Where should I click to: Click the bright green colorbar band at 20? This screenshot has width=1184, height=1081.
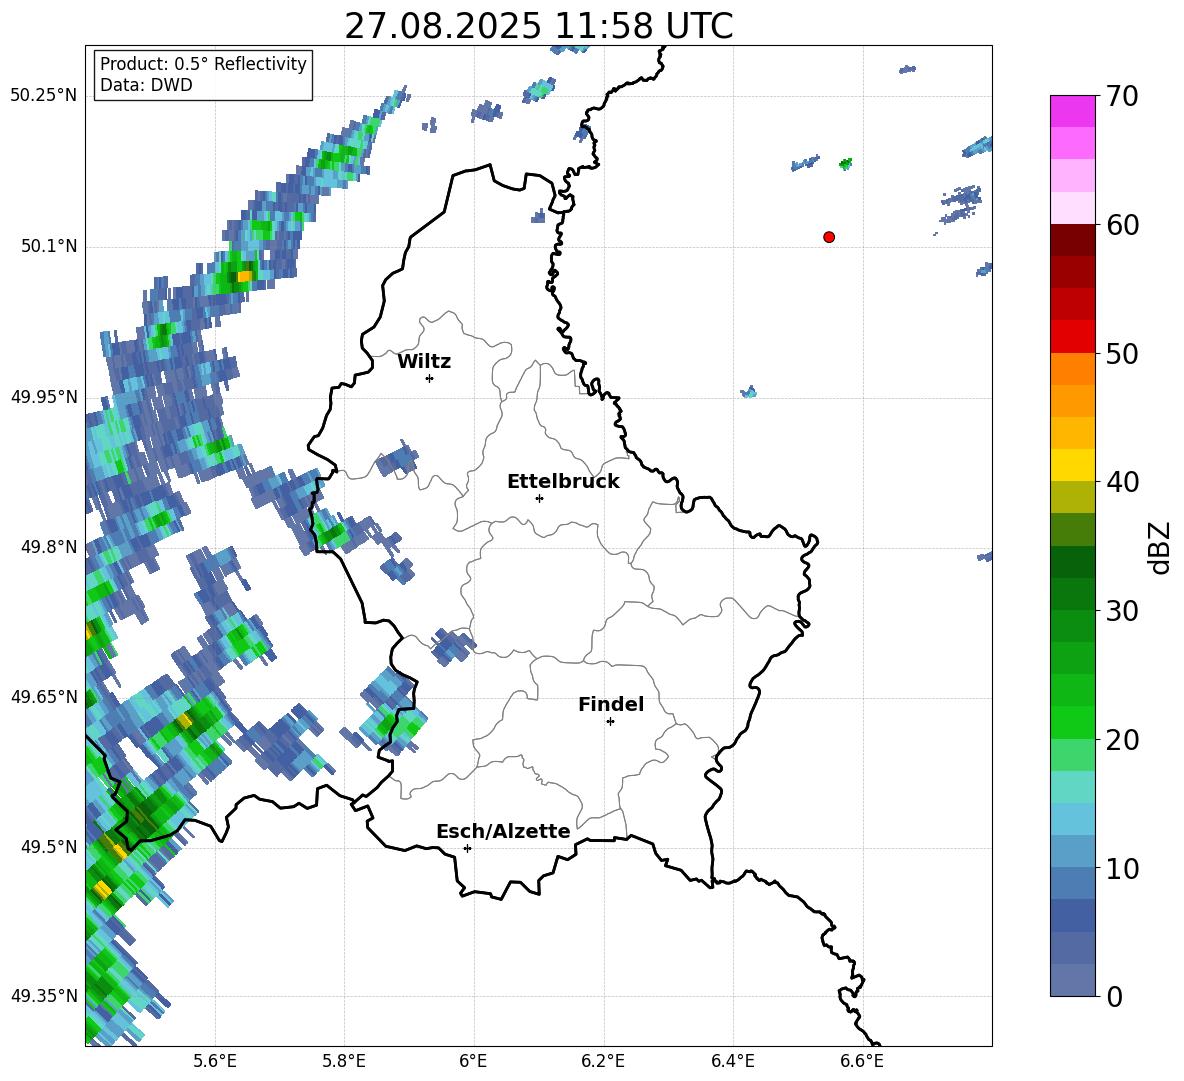pos(1072,722)
